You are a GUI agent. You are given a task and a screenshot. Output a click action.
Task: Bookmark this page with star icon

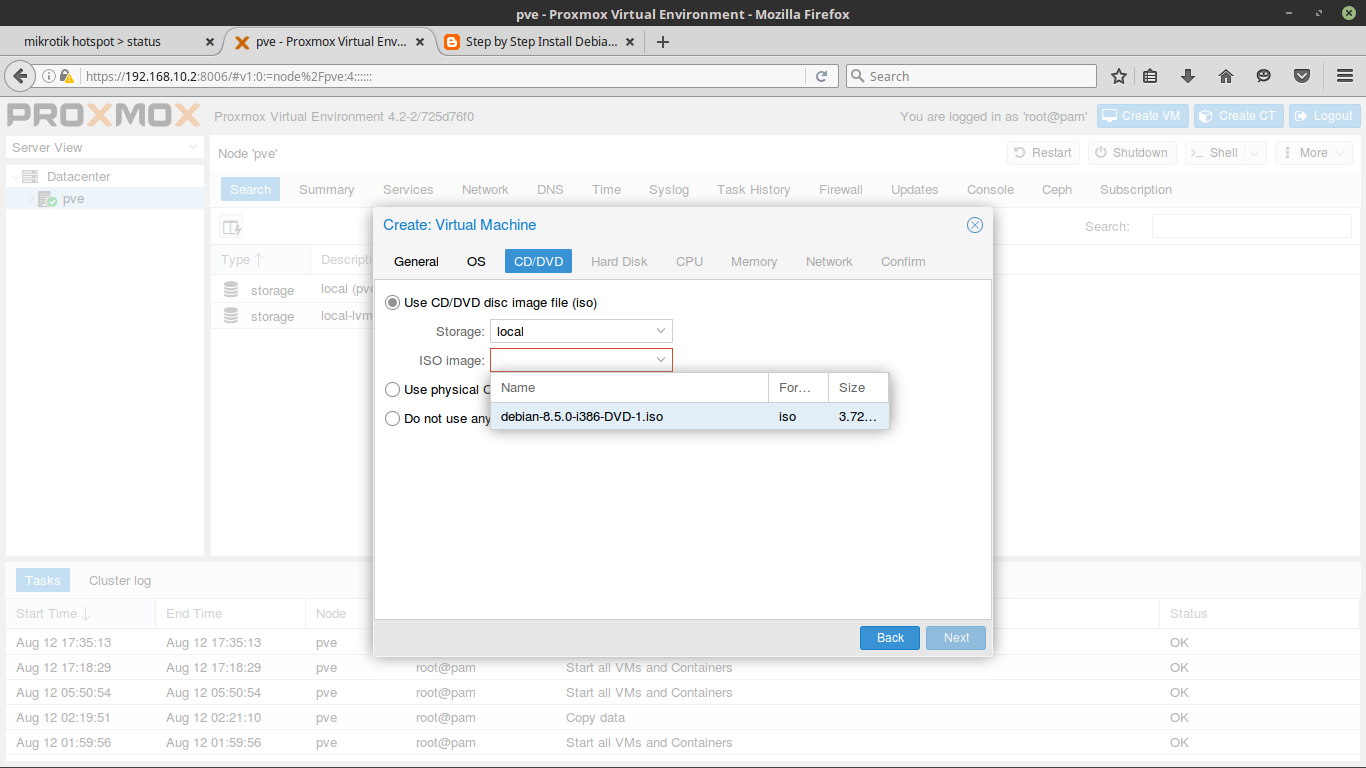[x=1119, y=76]
